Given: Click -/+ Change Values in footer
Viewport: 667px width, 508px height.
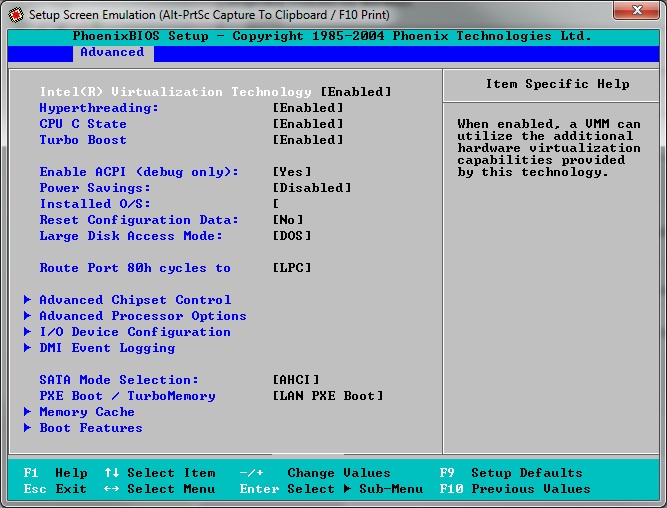Looking at the screenshot, I should coord(315,473).
